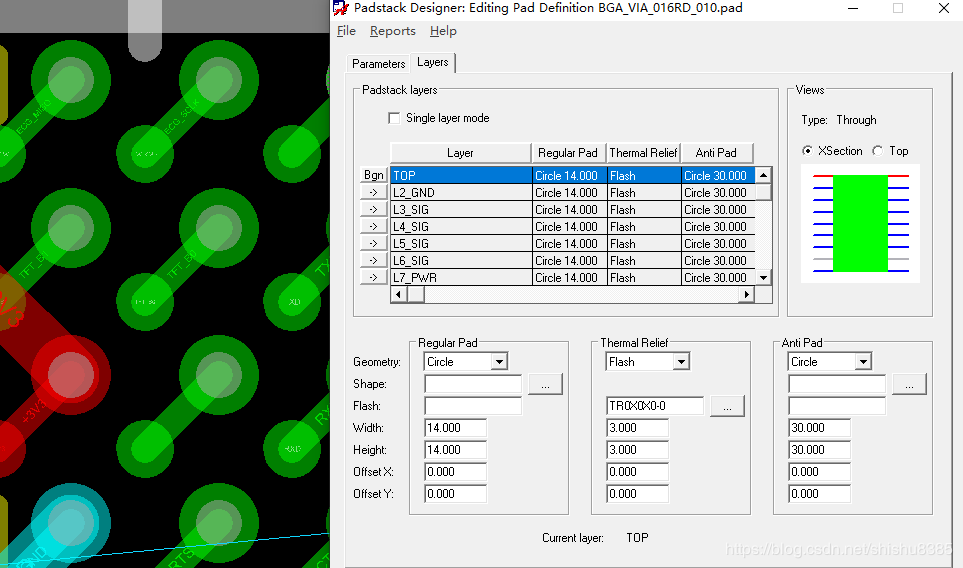Switch to the Parameters tab
The image size is (963, 568).
[x=378, y=64]
